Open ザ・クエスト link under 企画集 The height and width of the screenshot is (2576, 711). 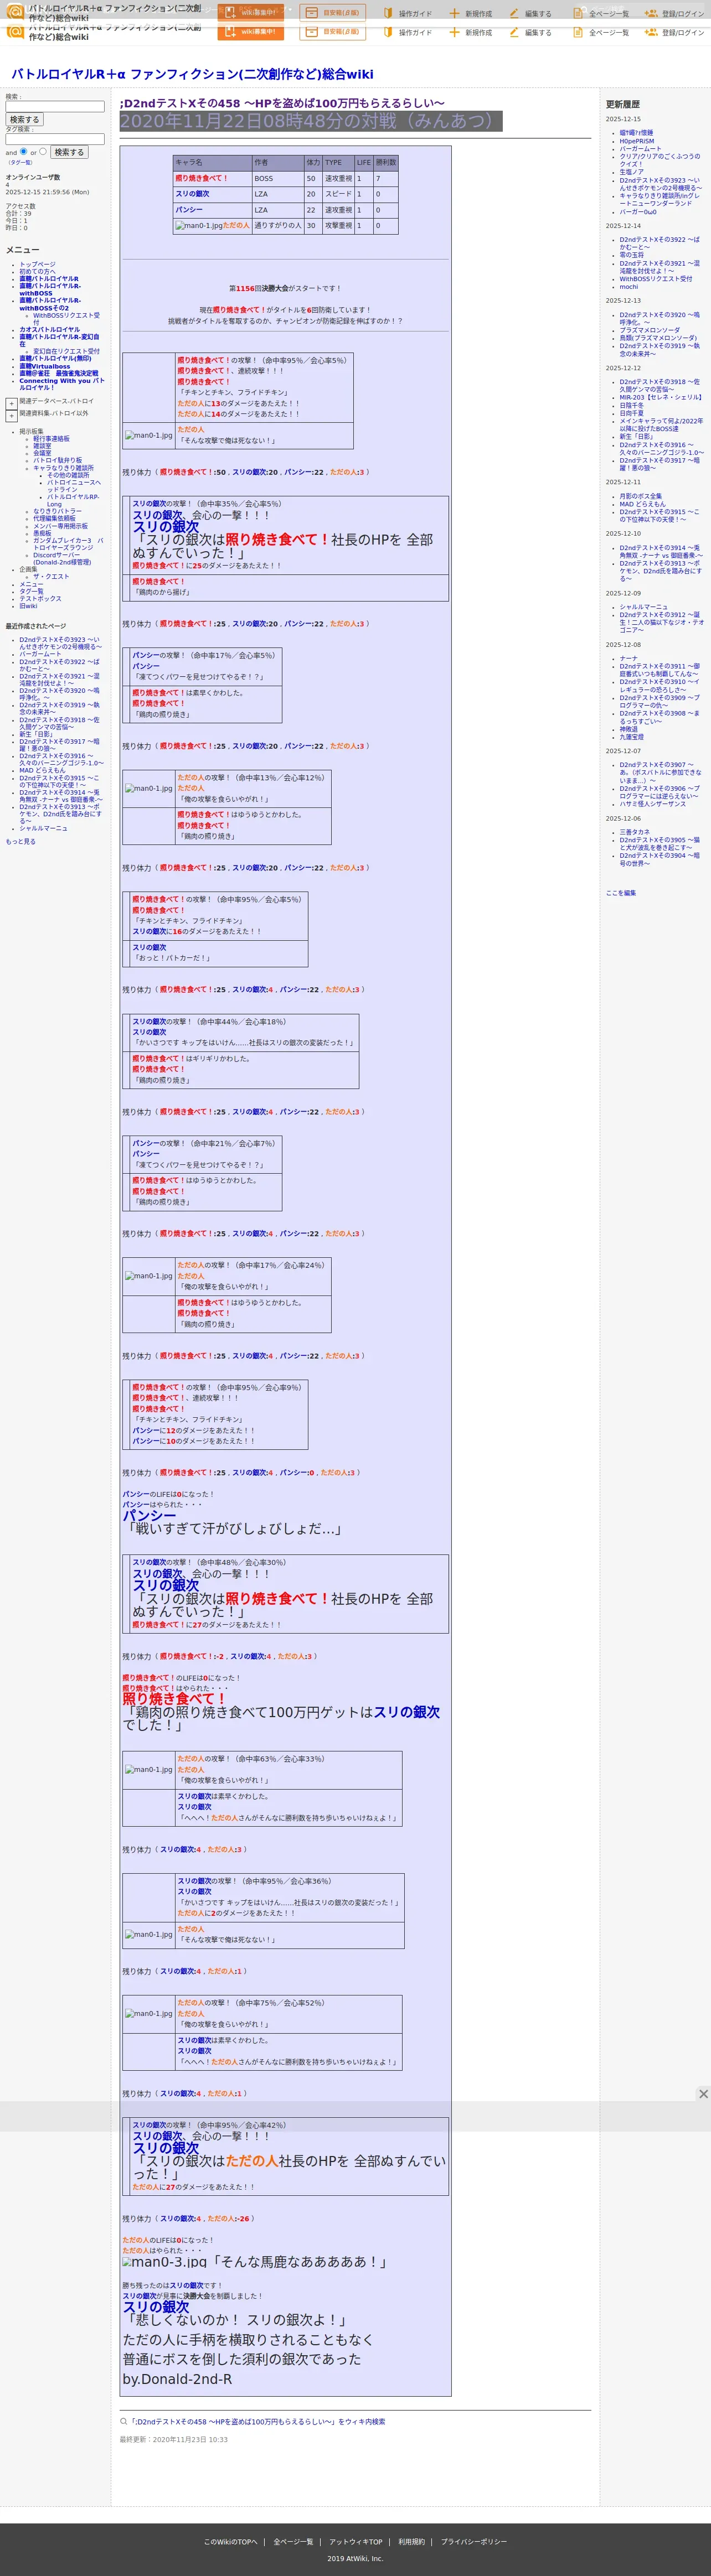click(51, 576)
